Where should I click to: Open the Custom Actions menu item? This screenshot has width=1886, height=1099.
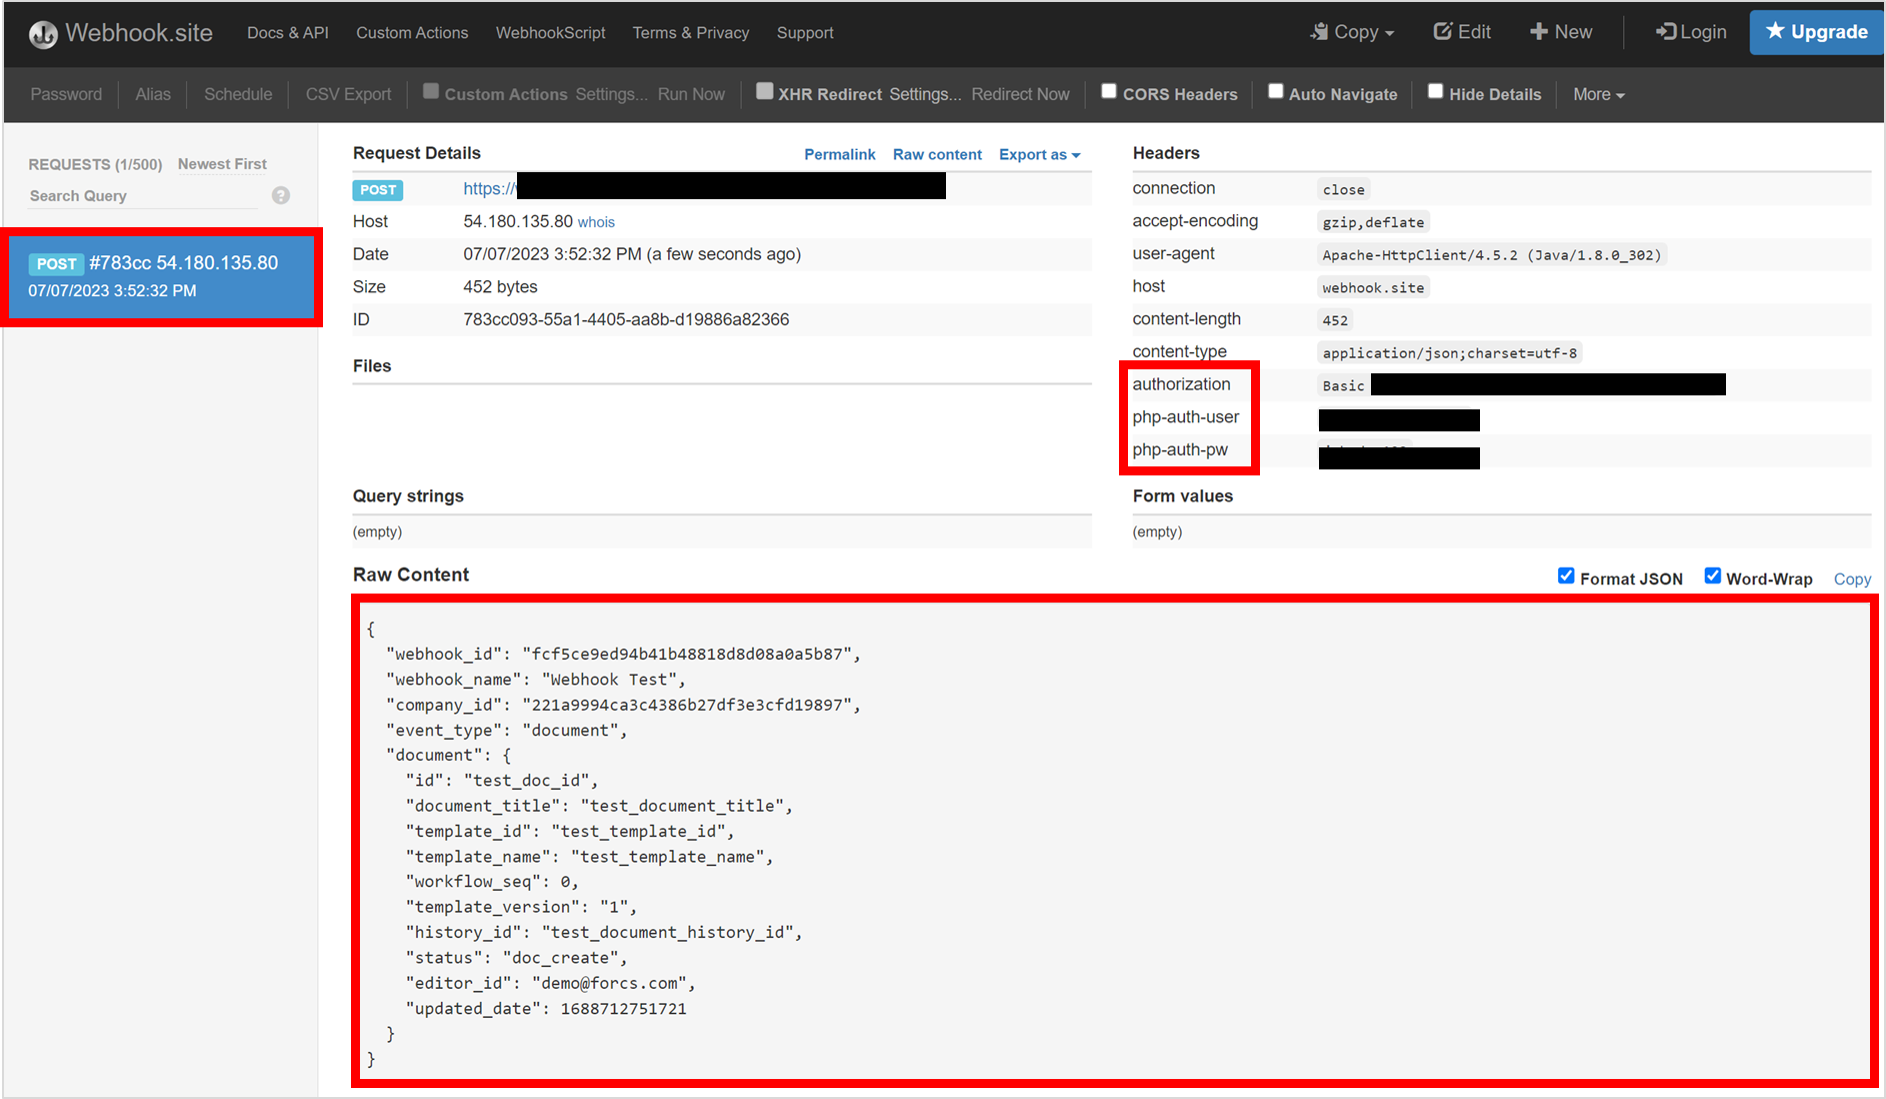click(x=412, y=33)
